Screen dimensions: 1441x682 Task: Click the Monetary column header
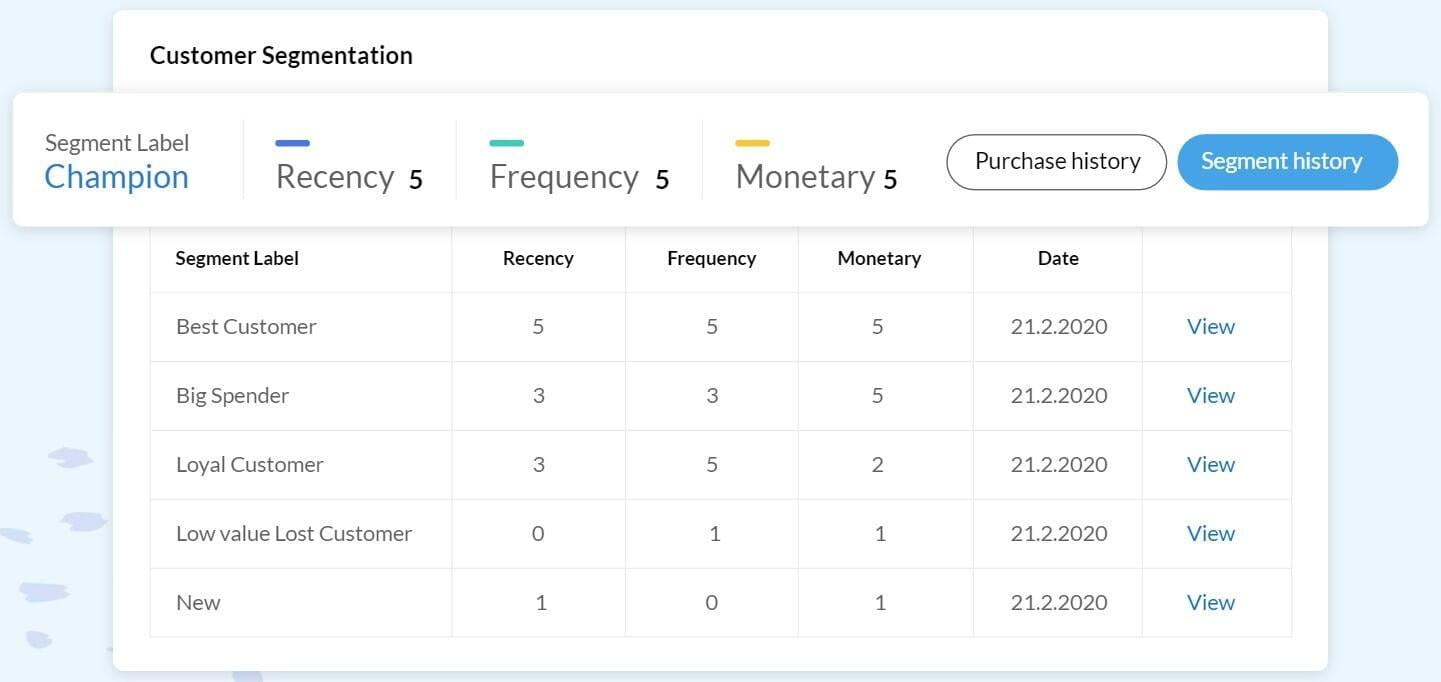coord(879,258)
